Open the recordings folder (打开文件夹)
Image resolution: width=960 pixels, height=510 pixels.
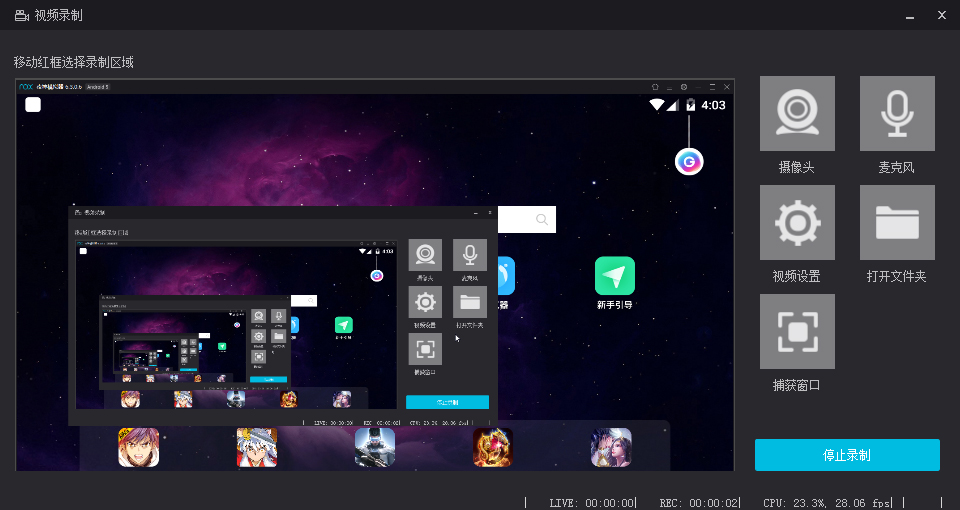(x=897, y=222)
